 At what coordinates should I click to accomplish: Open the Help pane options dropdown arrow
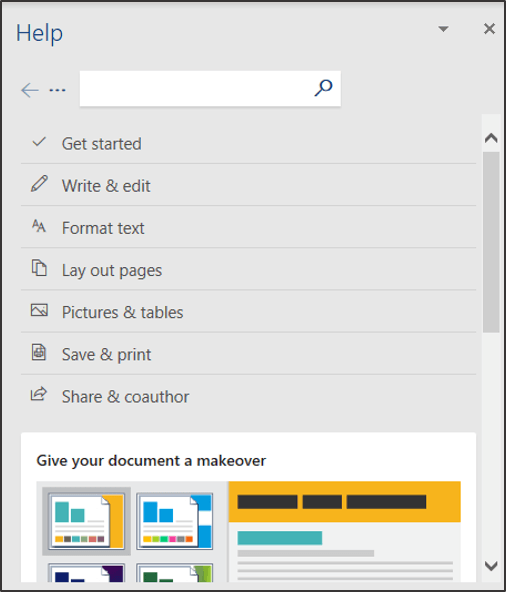(443, 29)
